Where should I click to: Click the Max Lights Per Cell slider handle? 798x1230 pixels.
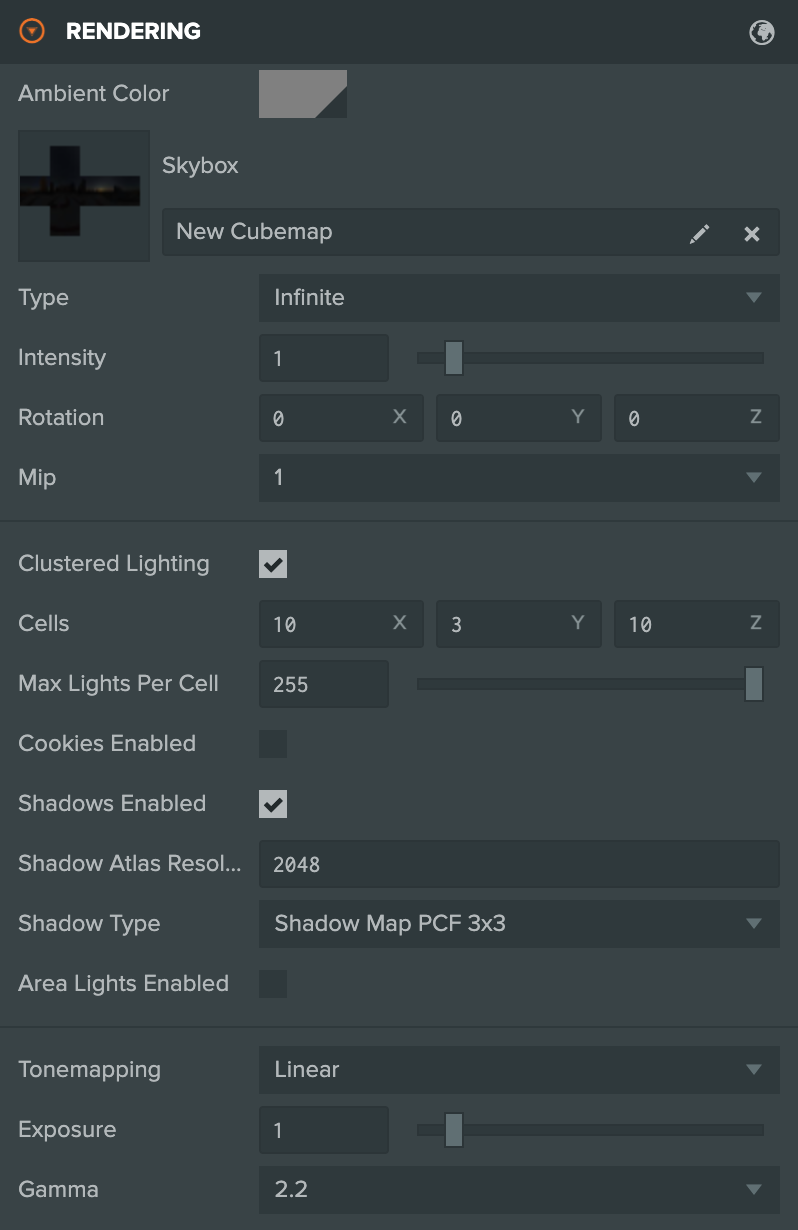(754, 684)
